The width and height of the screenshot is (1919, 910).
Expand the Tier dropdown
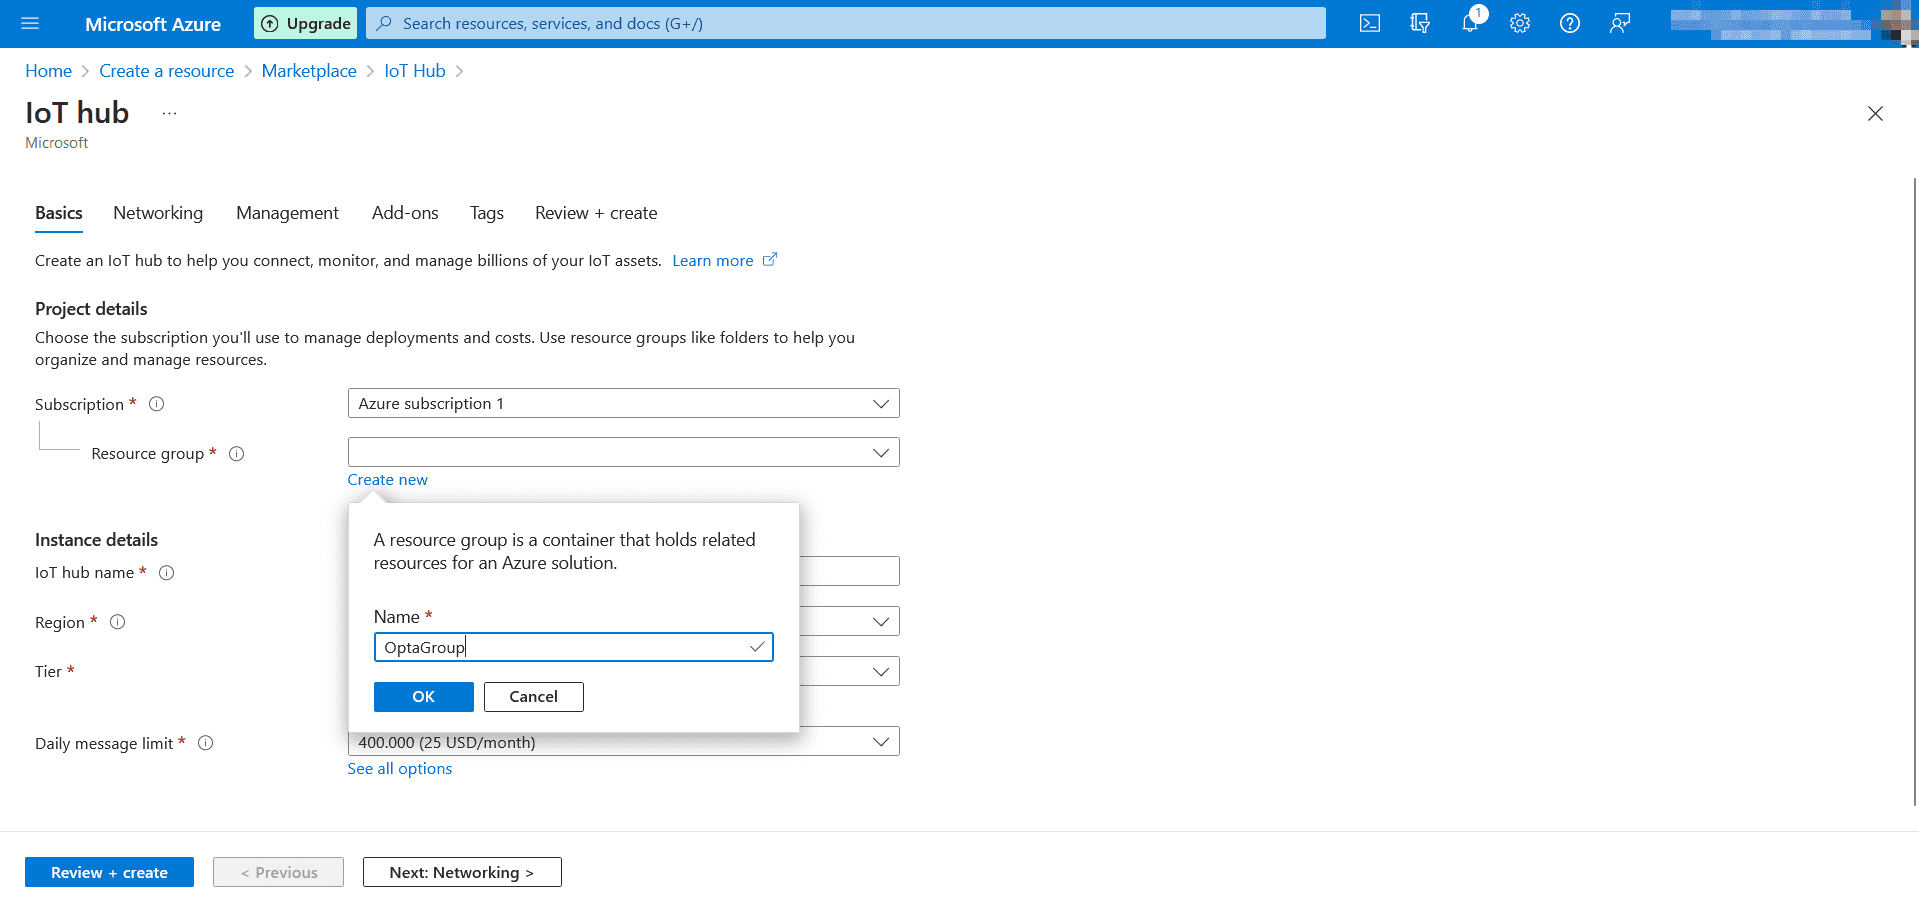pos(880,670)
